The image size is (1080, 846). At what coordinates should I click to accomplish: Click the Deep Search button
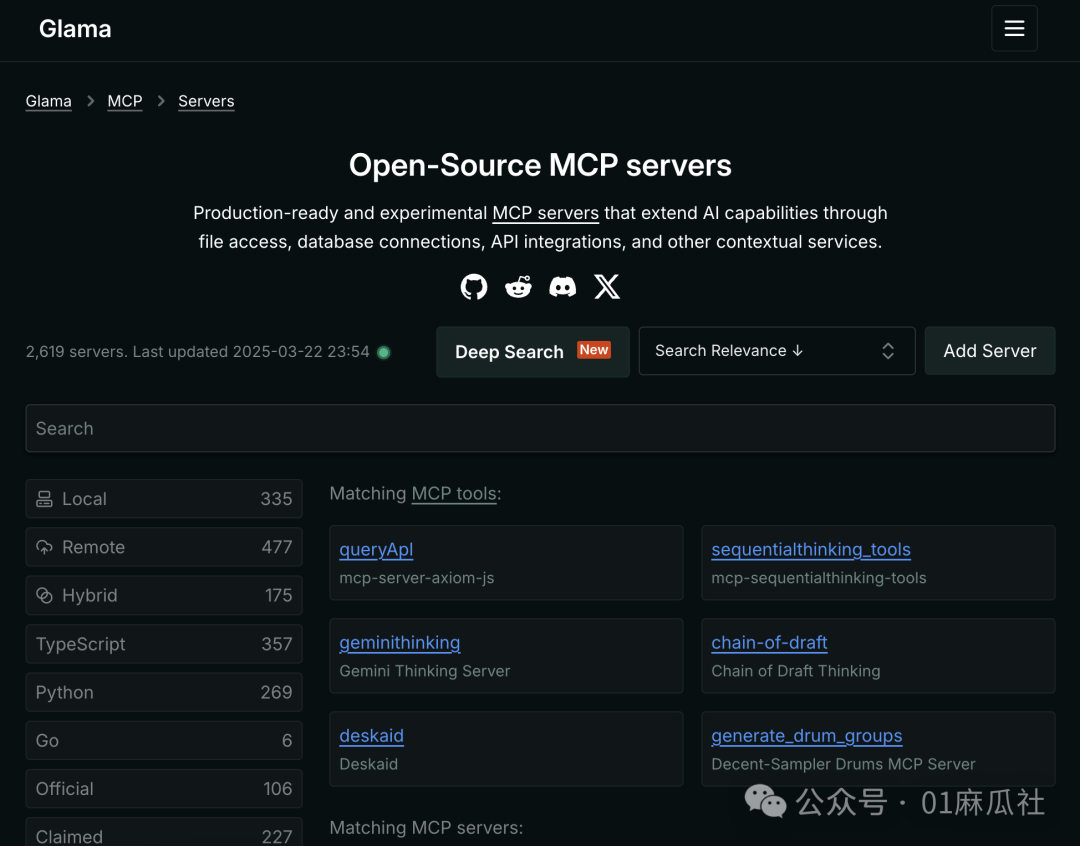[532, 351]
